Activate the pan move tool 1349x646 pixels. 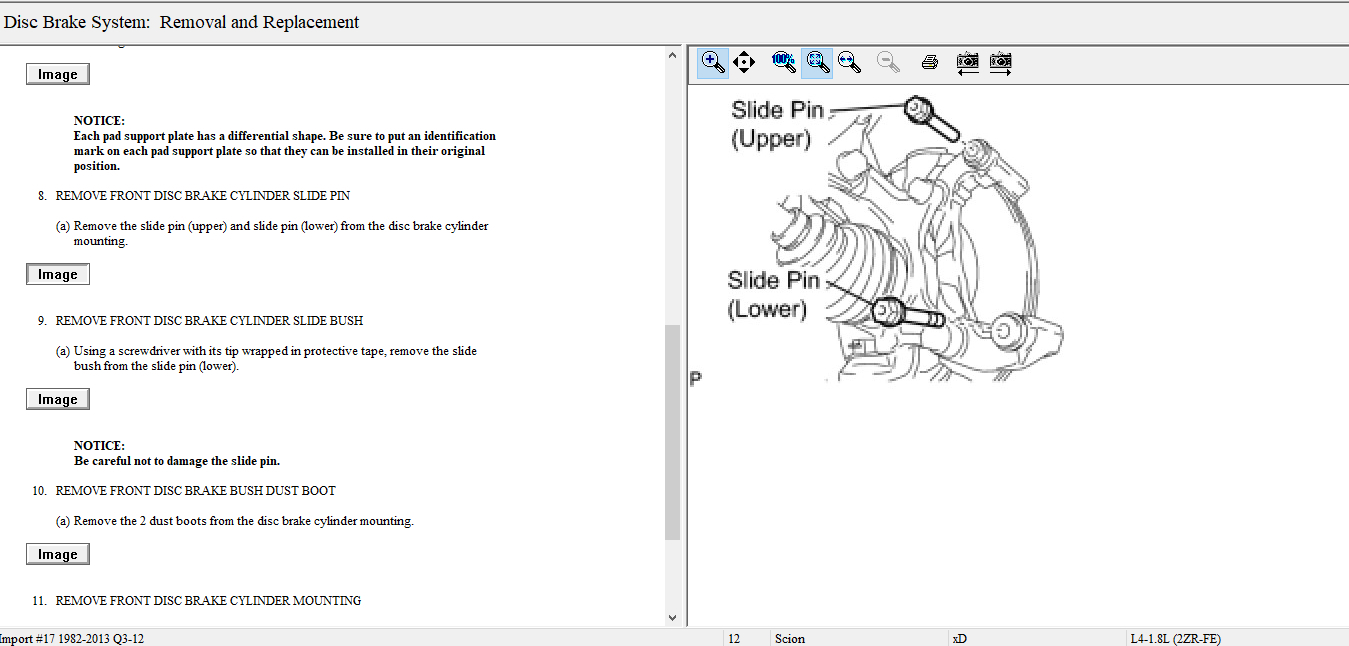[744, 62]
